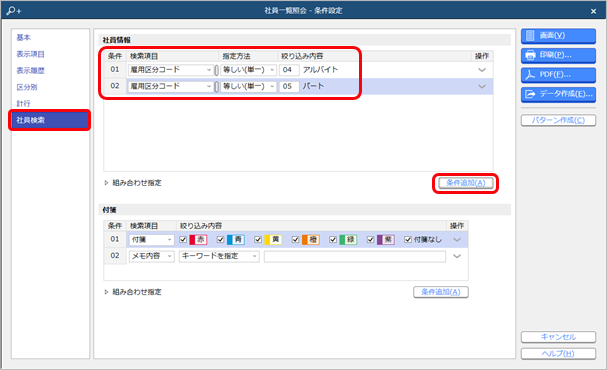Click the printer icon on 印刷(P)
This screenshot has height=370, width=607.
[x=530, y=55]
